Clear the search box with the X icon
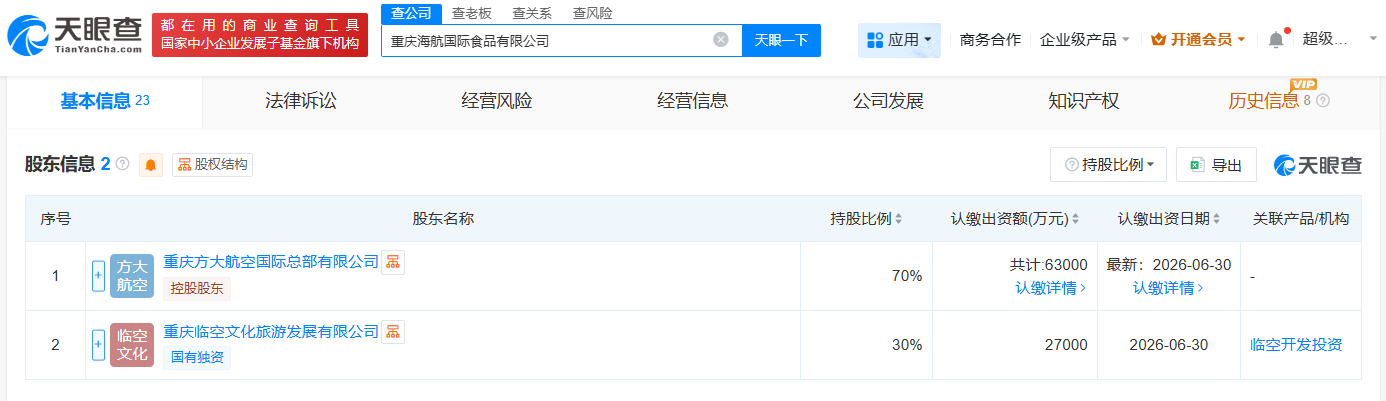The image size is (1386, 401). [720, 40]
